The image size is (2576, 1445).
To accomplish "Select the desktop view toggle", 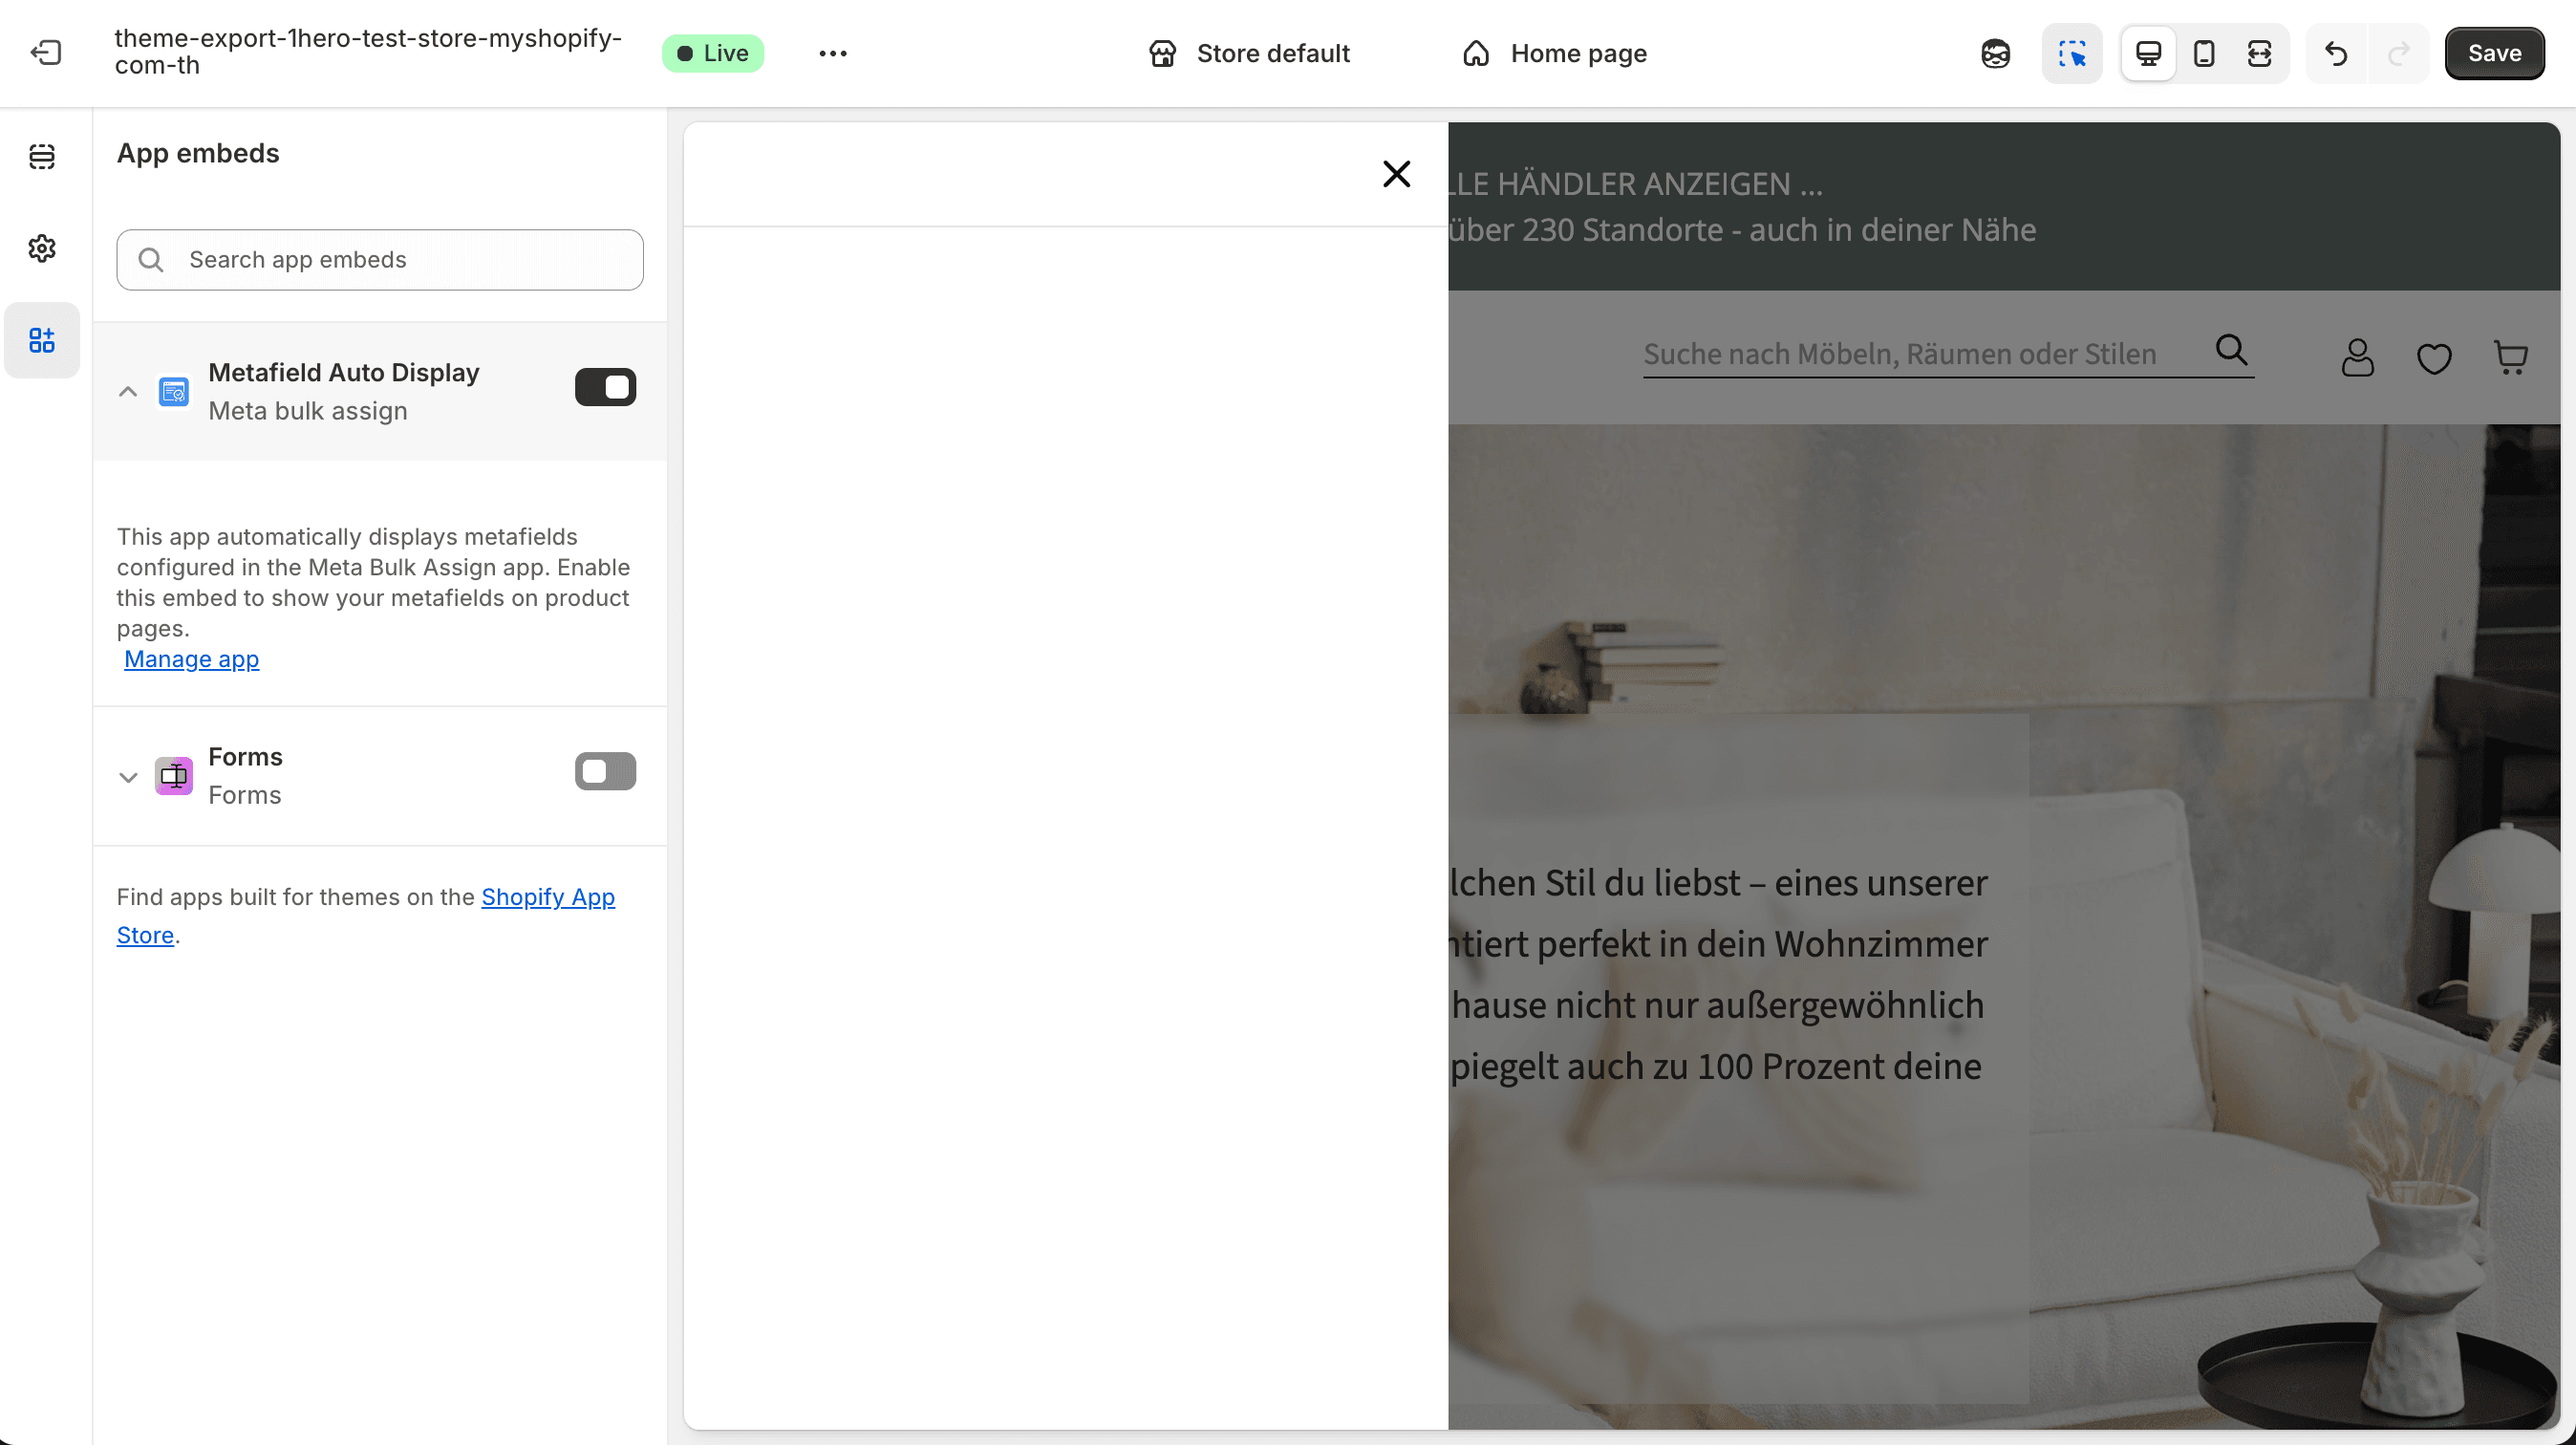I will click(2147, 53).
